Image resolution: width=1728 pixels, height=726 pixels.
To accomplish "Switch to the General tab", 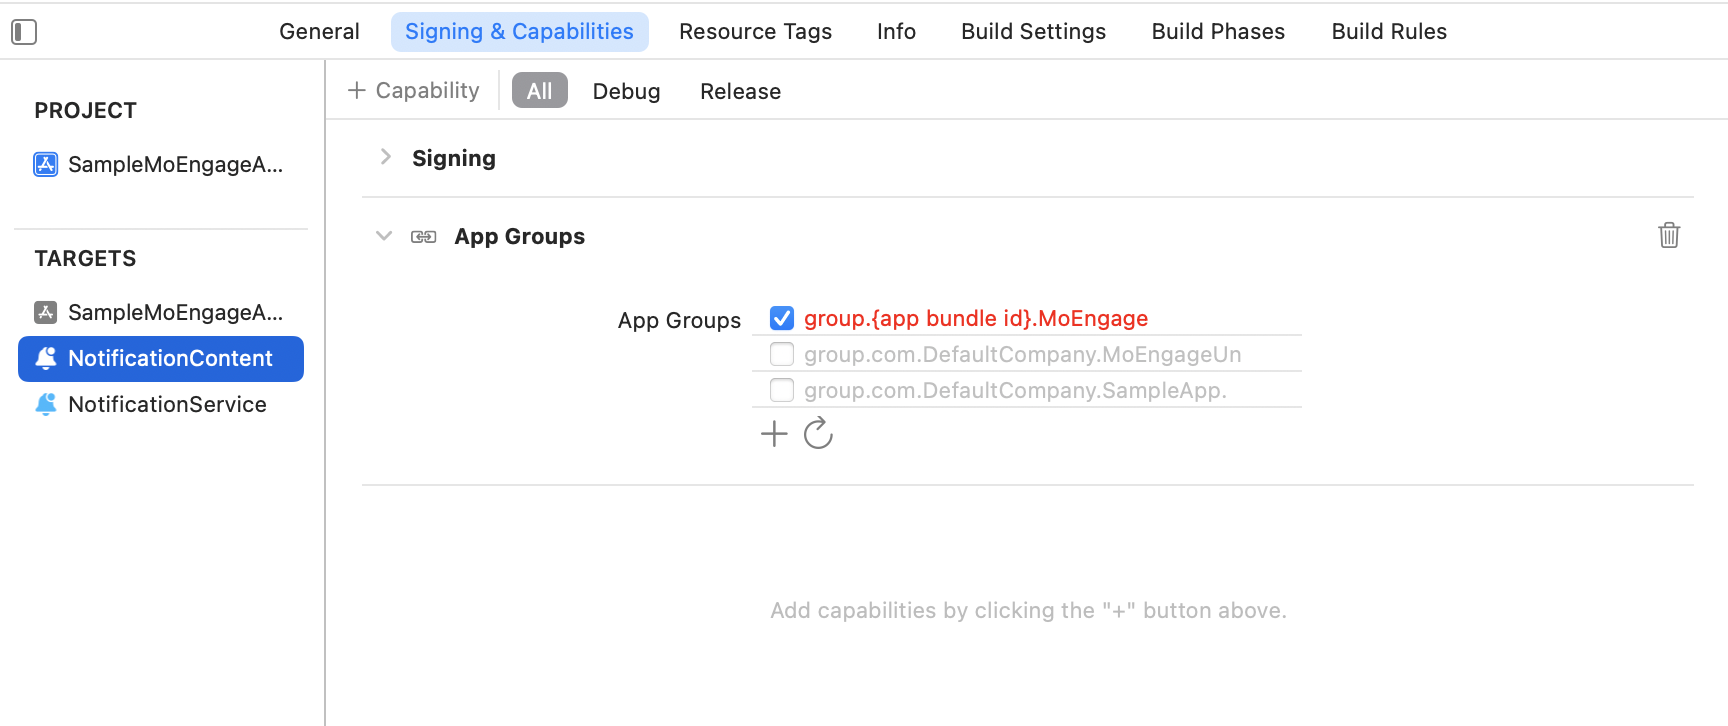I will coord(319,32).
